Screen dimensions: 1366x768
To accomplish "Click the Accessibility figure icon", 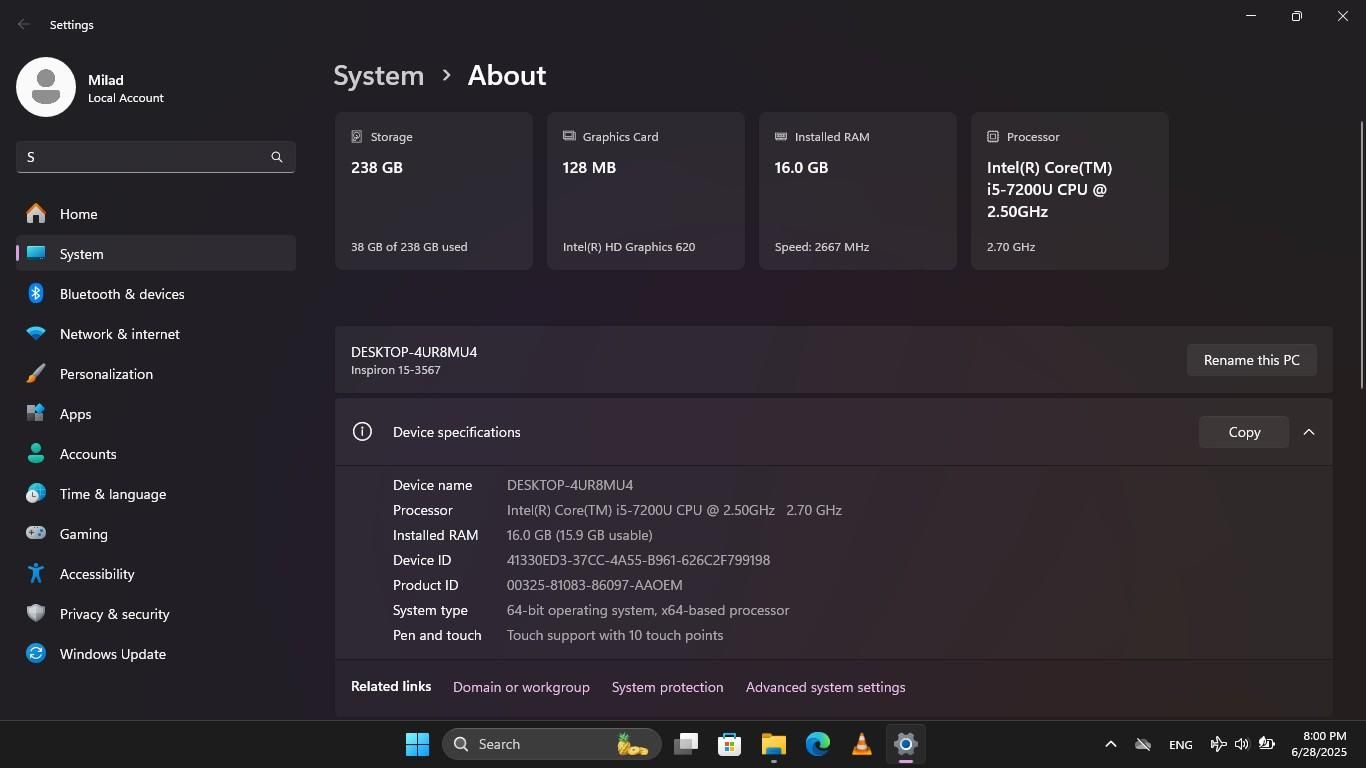I will pyautogui.click(x=36, y=574).
